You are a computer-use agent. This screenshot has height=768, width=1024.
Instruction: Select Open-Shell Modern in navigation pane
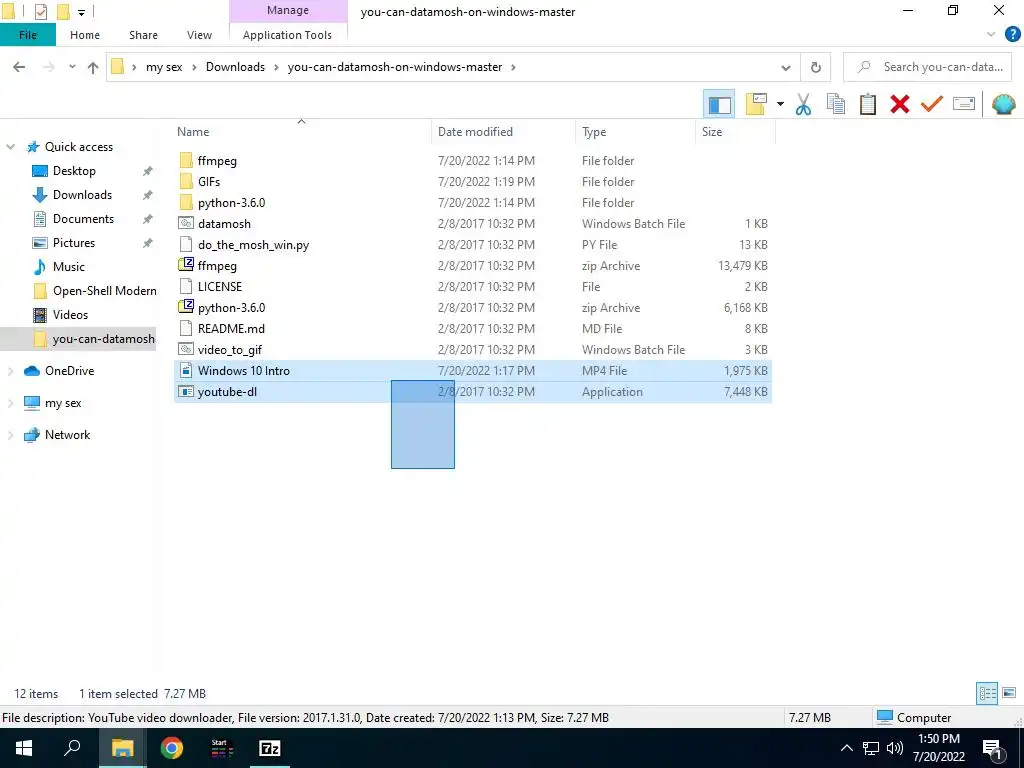tap(104, 291)
